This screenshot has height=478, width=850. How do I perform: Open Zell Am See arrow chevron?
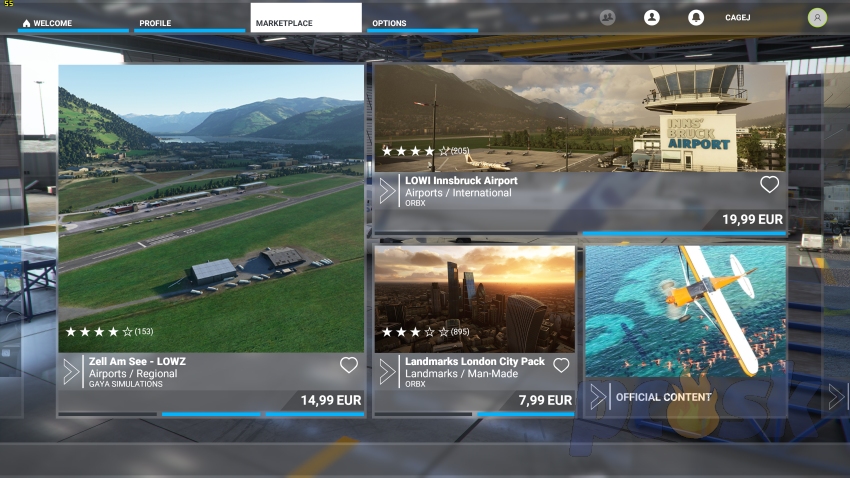(71, 372)
